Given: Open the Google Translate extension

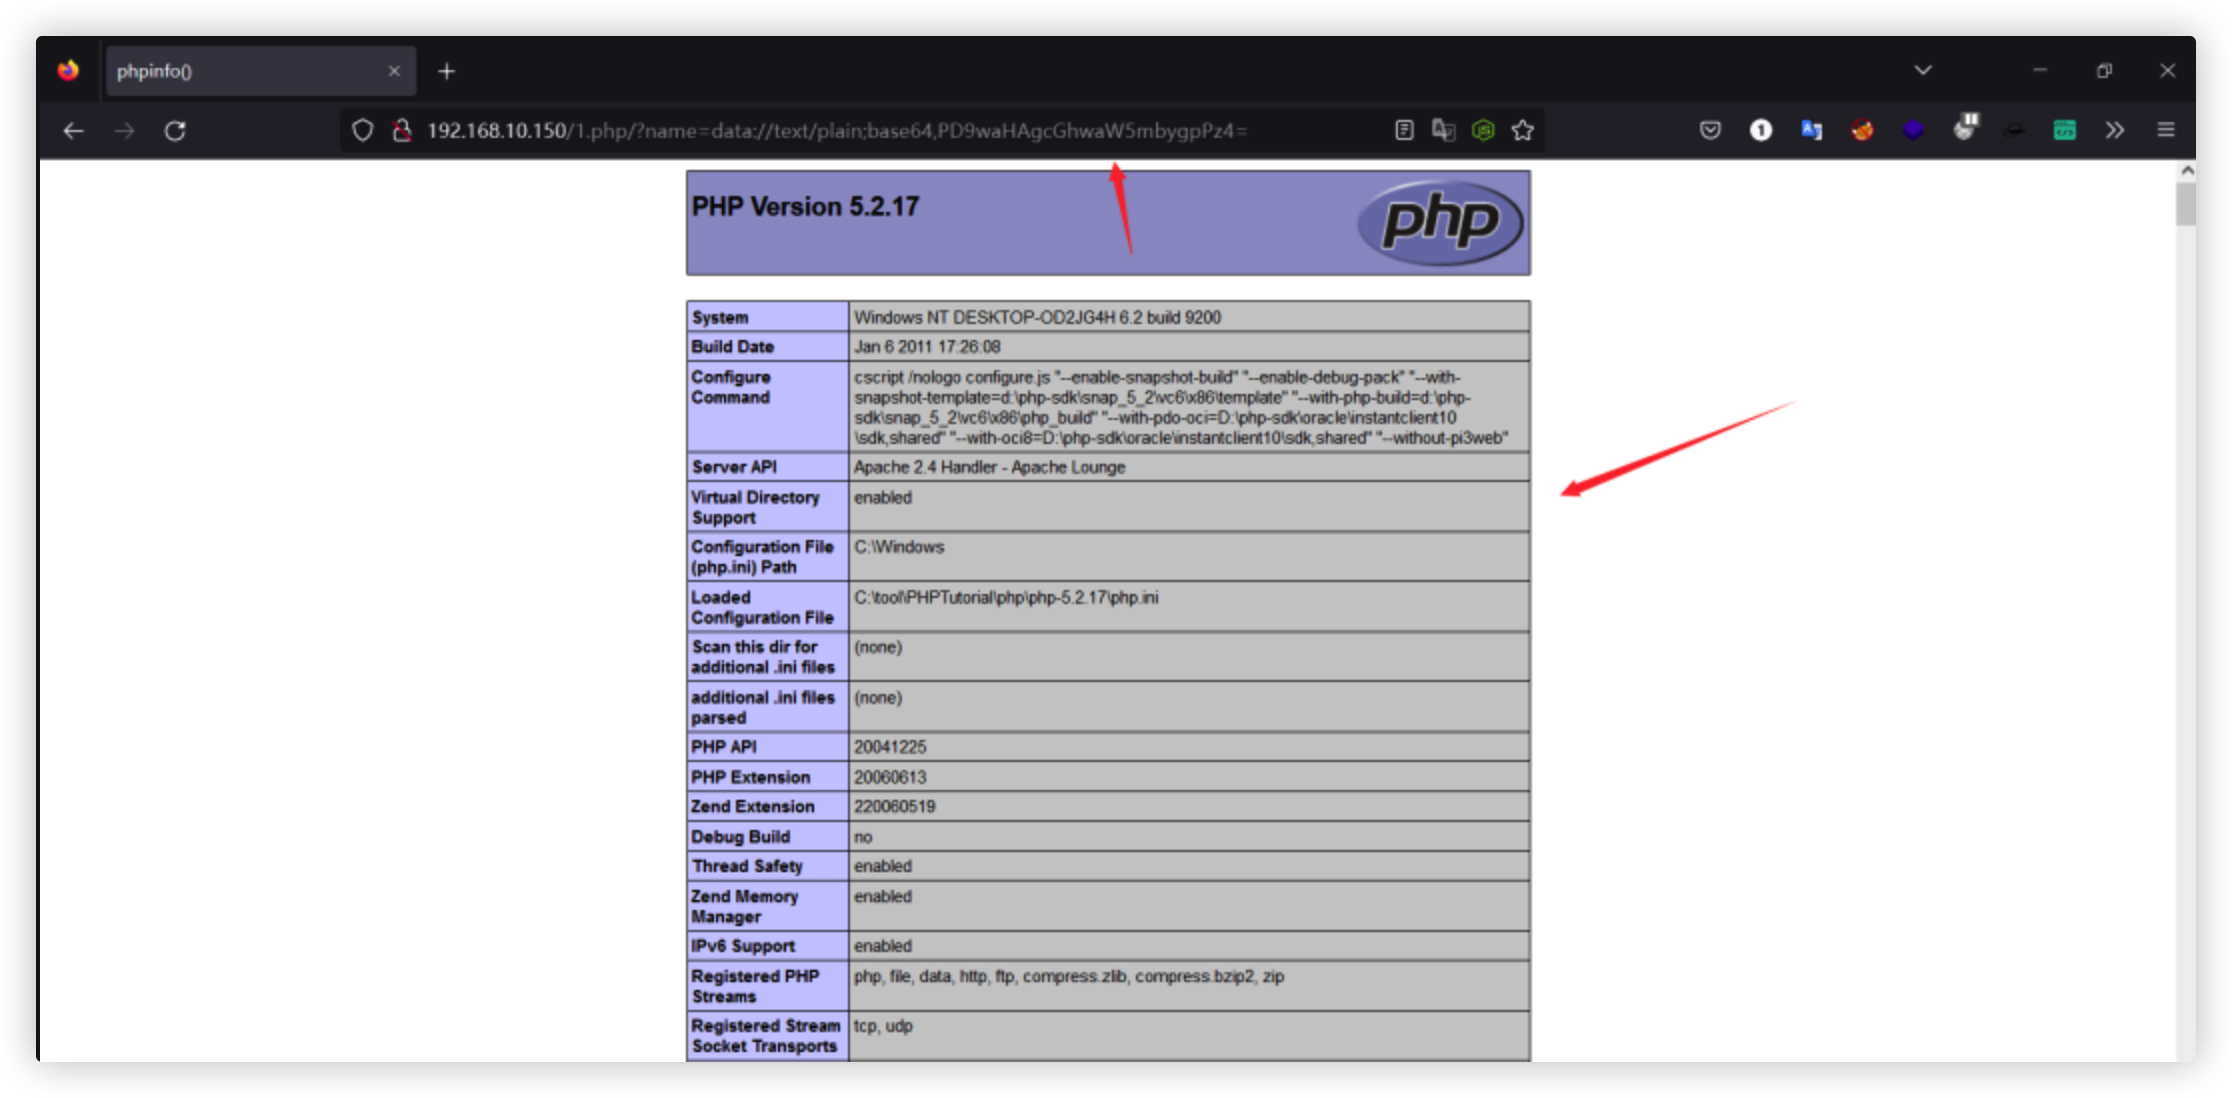Looking at the screenshot, I should click(x=1811, y=130).
